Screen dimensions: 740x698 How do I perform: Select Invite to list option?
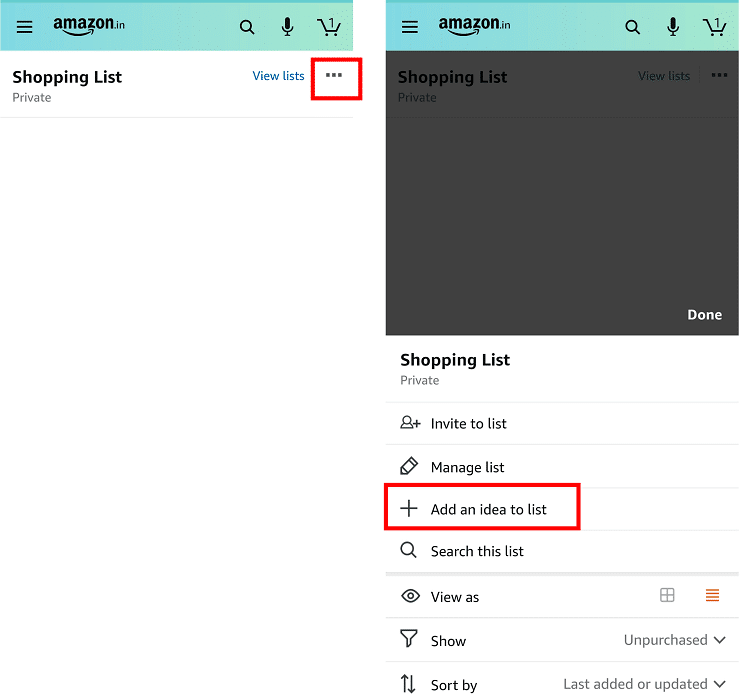pos(562,423)
